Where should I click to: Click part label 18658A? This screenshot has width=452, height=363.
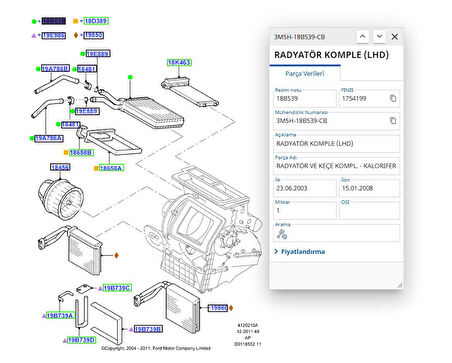111,168
